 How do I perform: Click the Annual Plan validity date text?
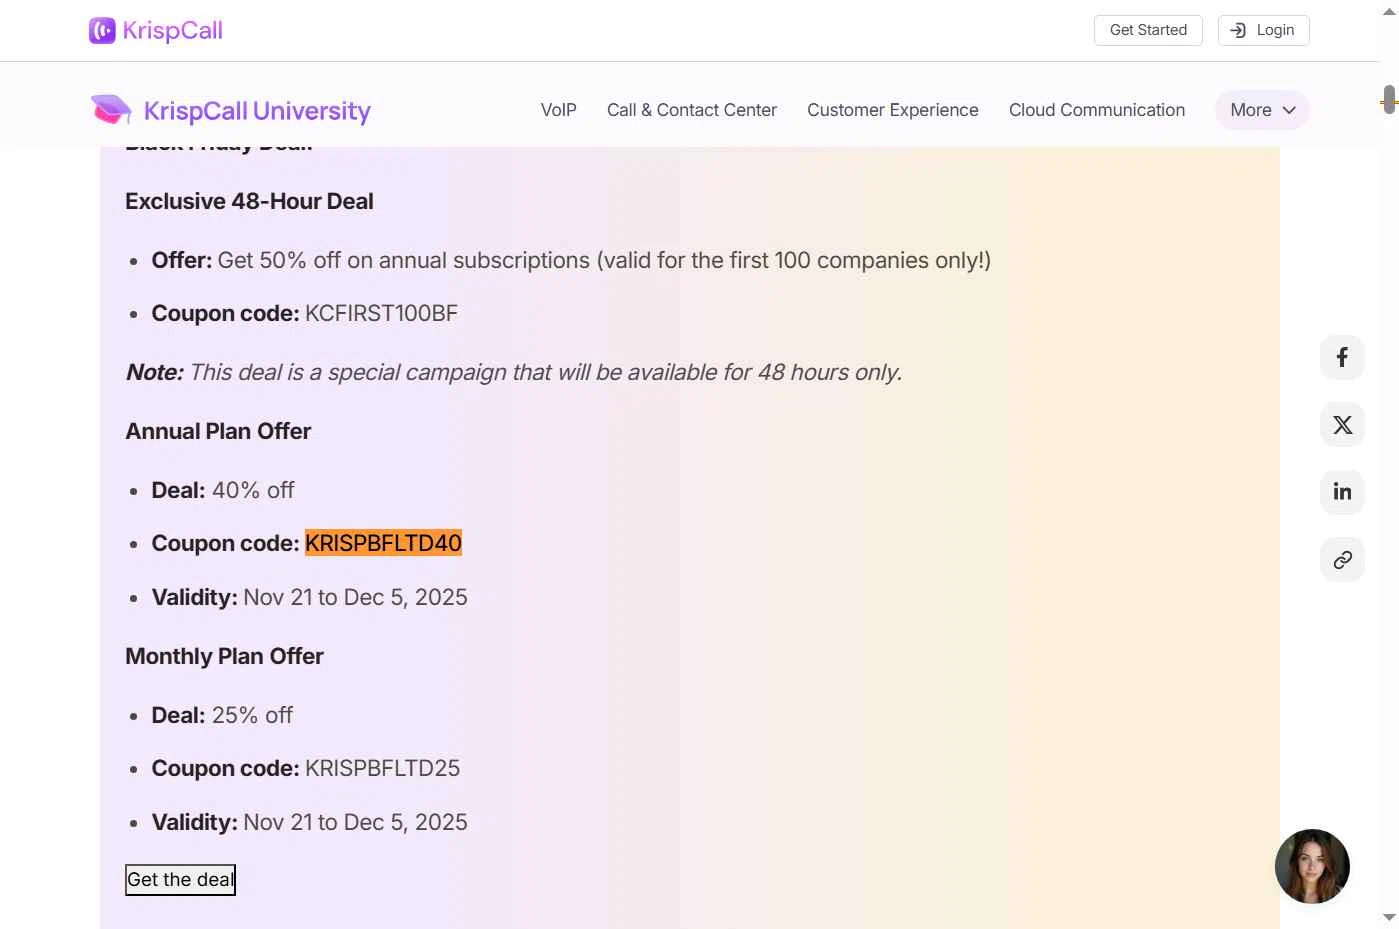click(x=355, y=597)
